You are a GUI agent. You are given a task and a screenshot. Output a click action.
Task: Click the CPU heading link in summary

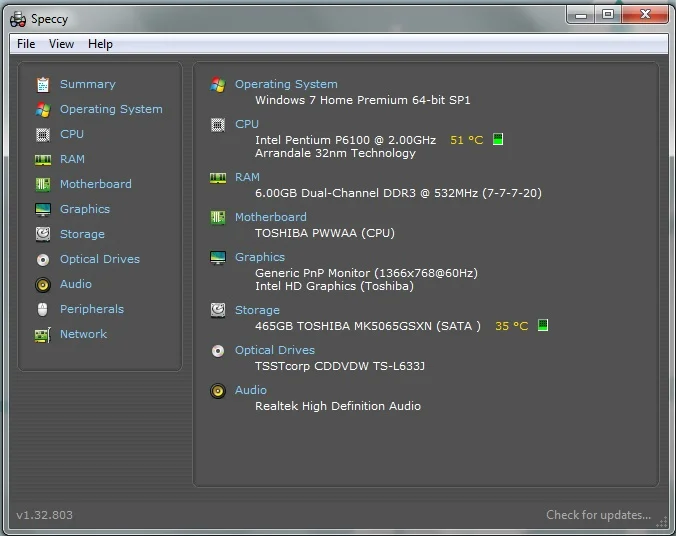tap(247, 124)
